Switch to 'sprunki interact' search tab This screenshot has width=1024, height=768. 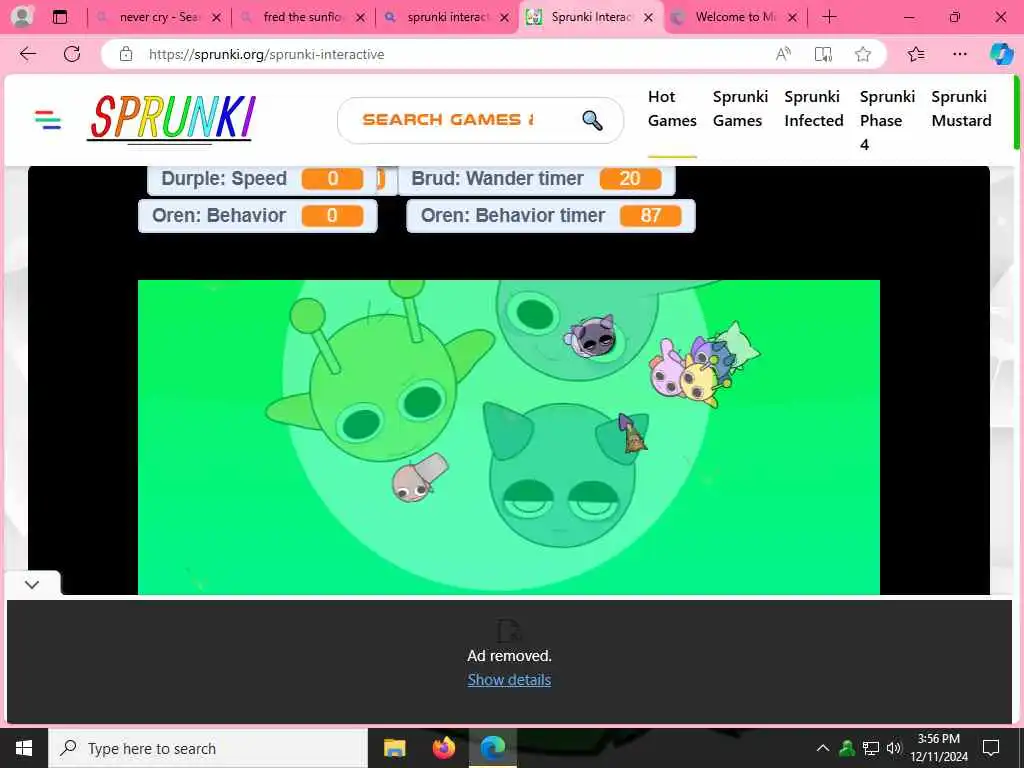[x=447, y=18]
